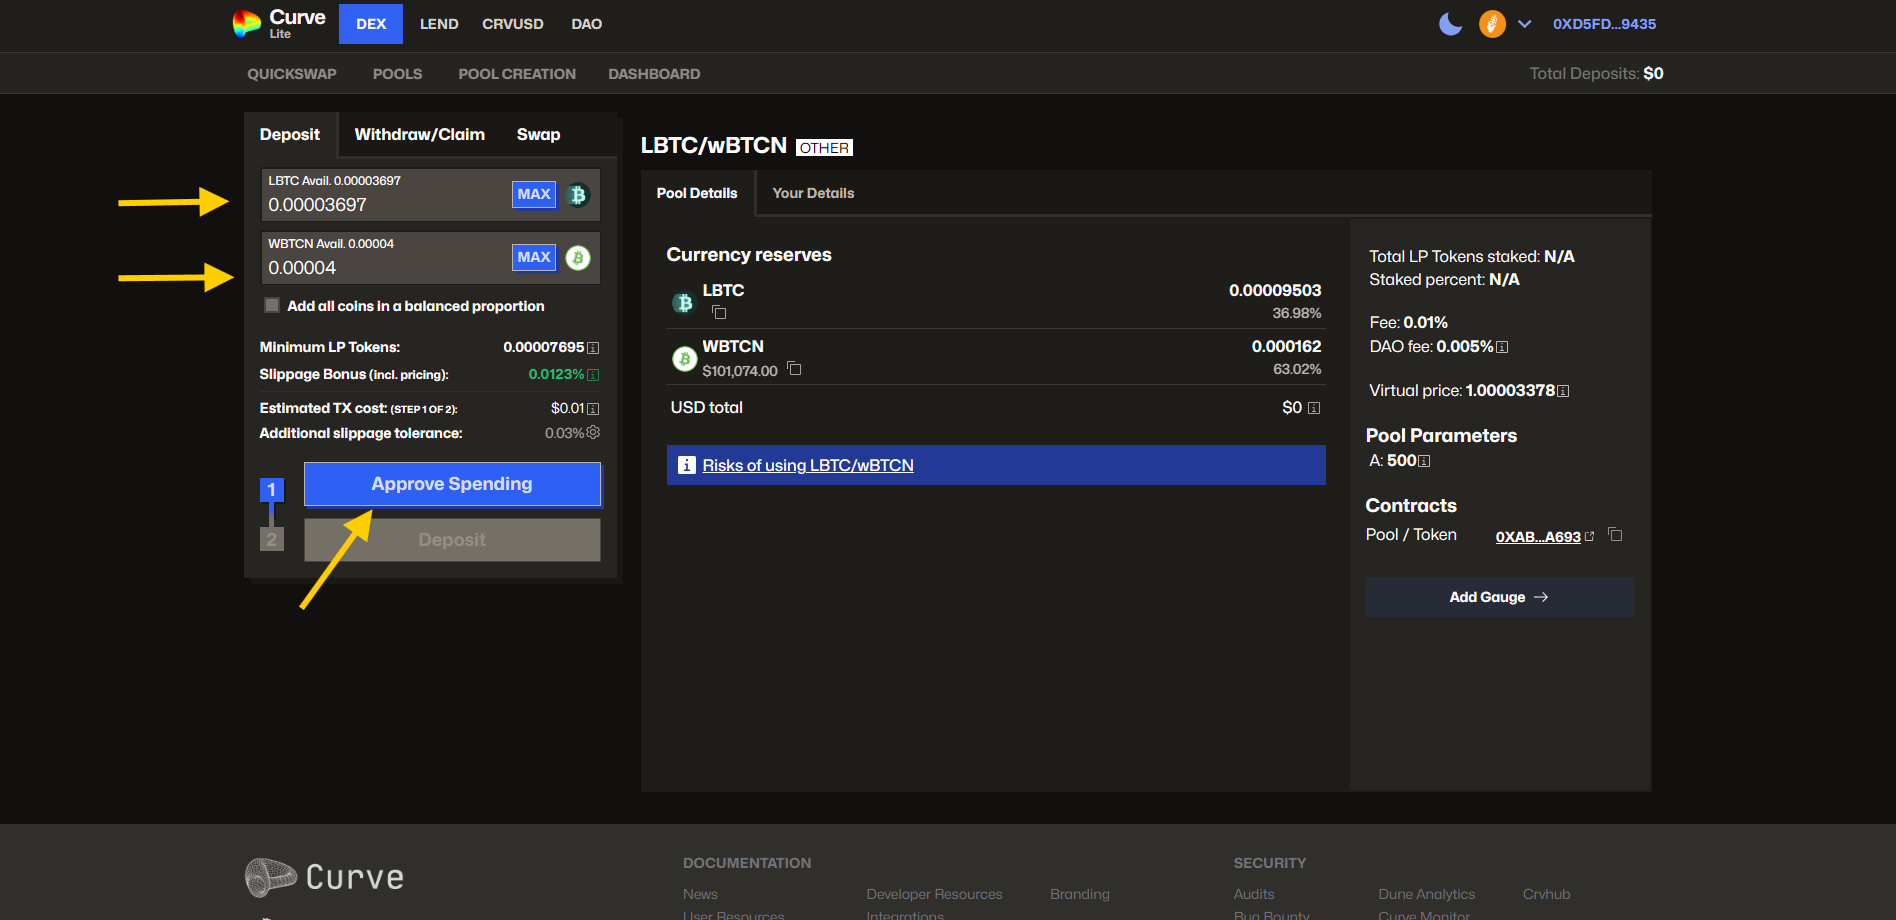
Task: Click the Curve Lite logo
Action: [x=279, y=23]
